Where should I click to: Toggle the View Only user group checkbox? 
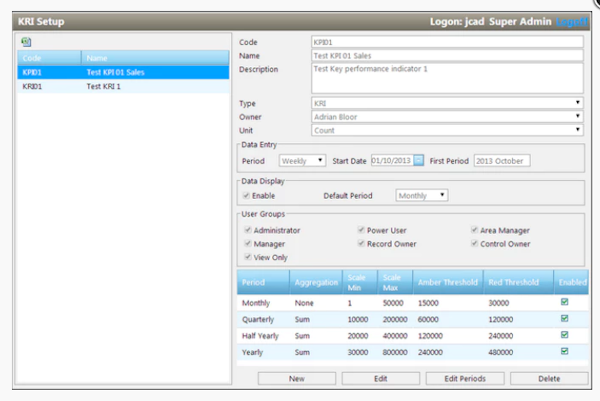(x=248, y=257)
